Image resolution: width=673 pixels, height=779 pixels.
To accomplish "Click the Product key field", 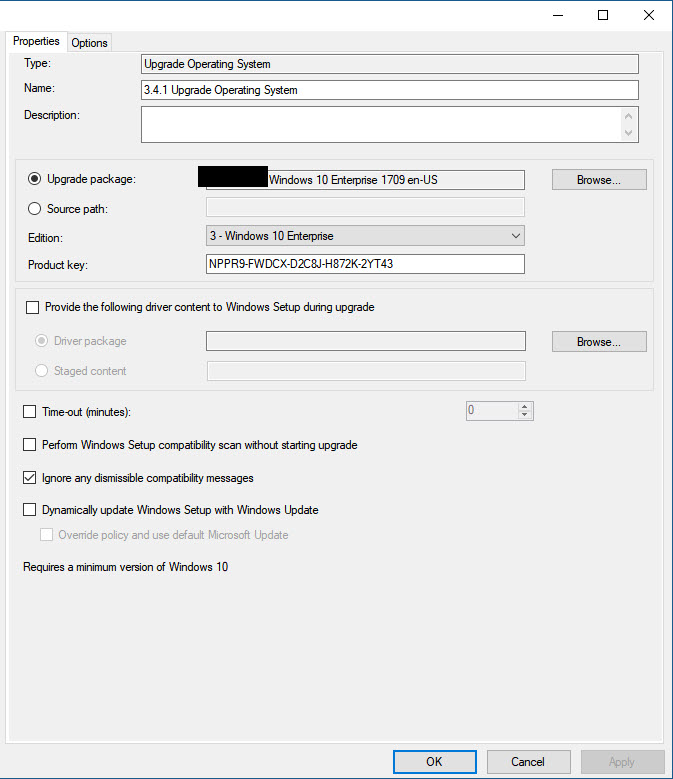I will coord(365,264).
